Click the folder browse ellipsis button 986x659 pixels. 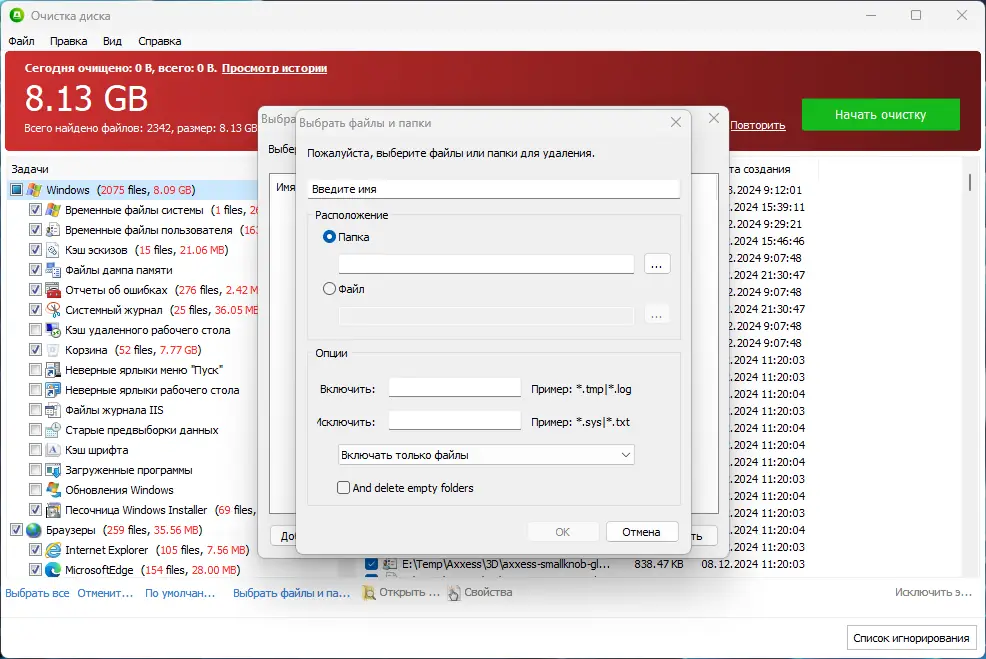coord(656,264)
